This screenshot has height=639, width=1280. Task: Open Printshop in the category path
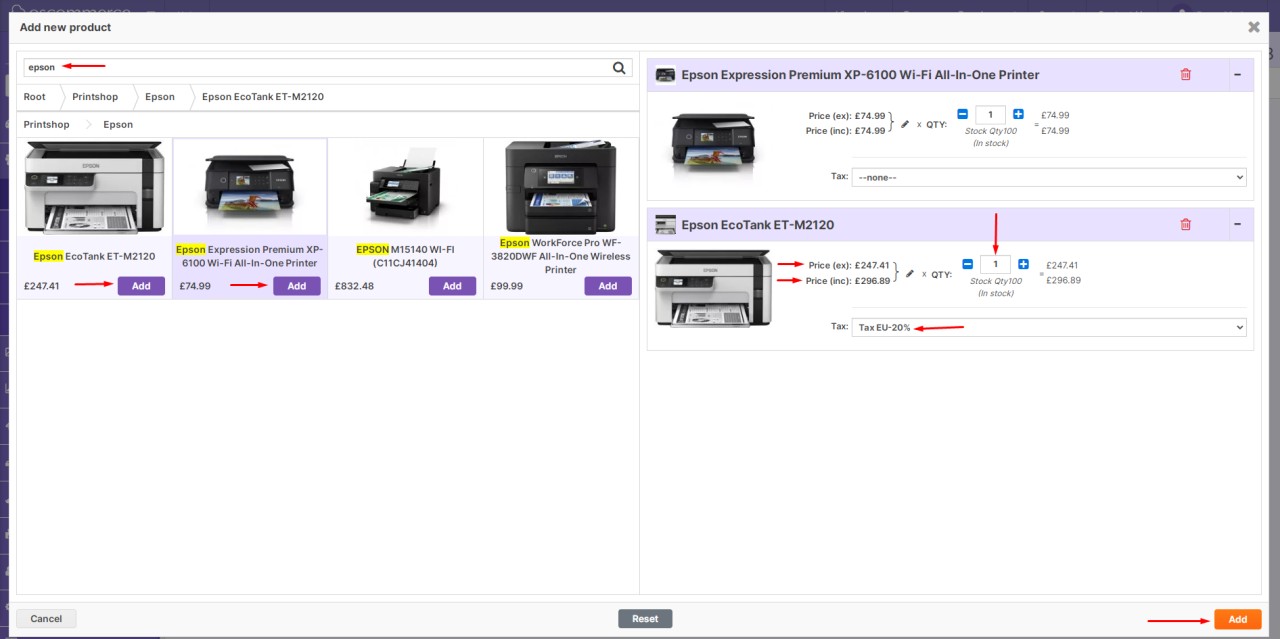pos(47,125)
